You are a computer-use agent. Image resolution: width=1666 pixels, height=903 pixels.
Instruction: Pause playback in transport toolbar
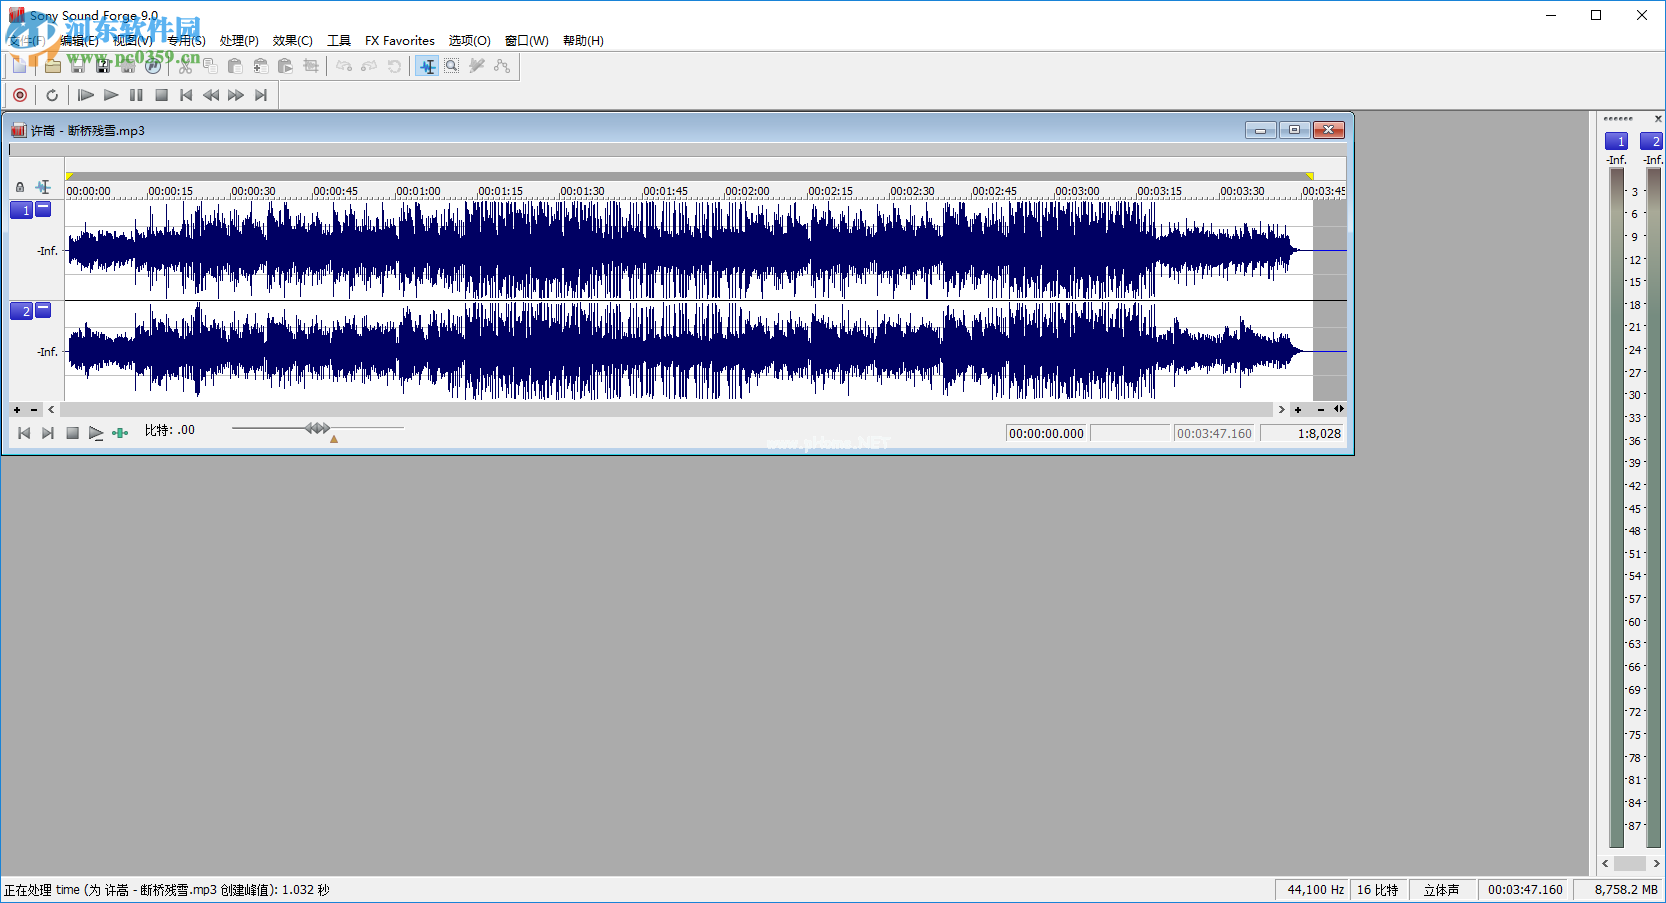click(x=136, y=95)
